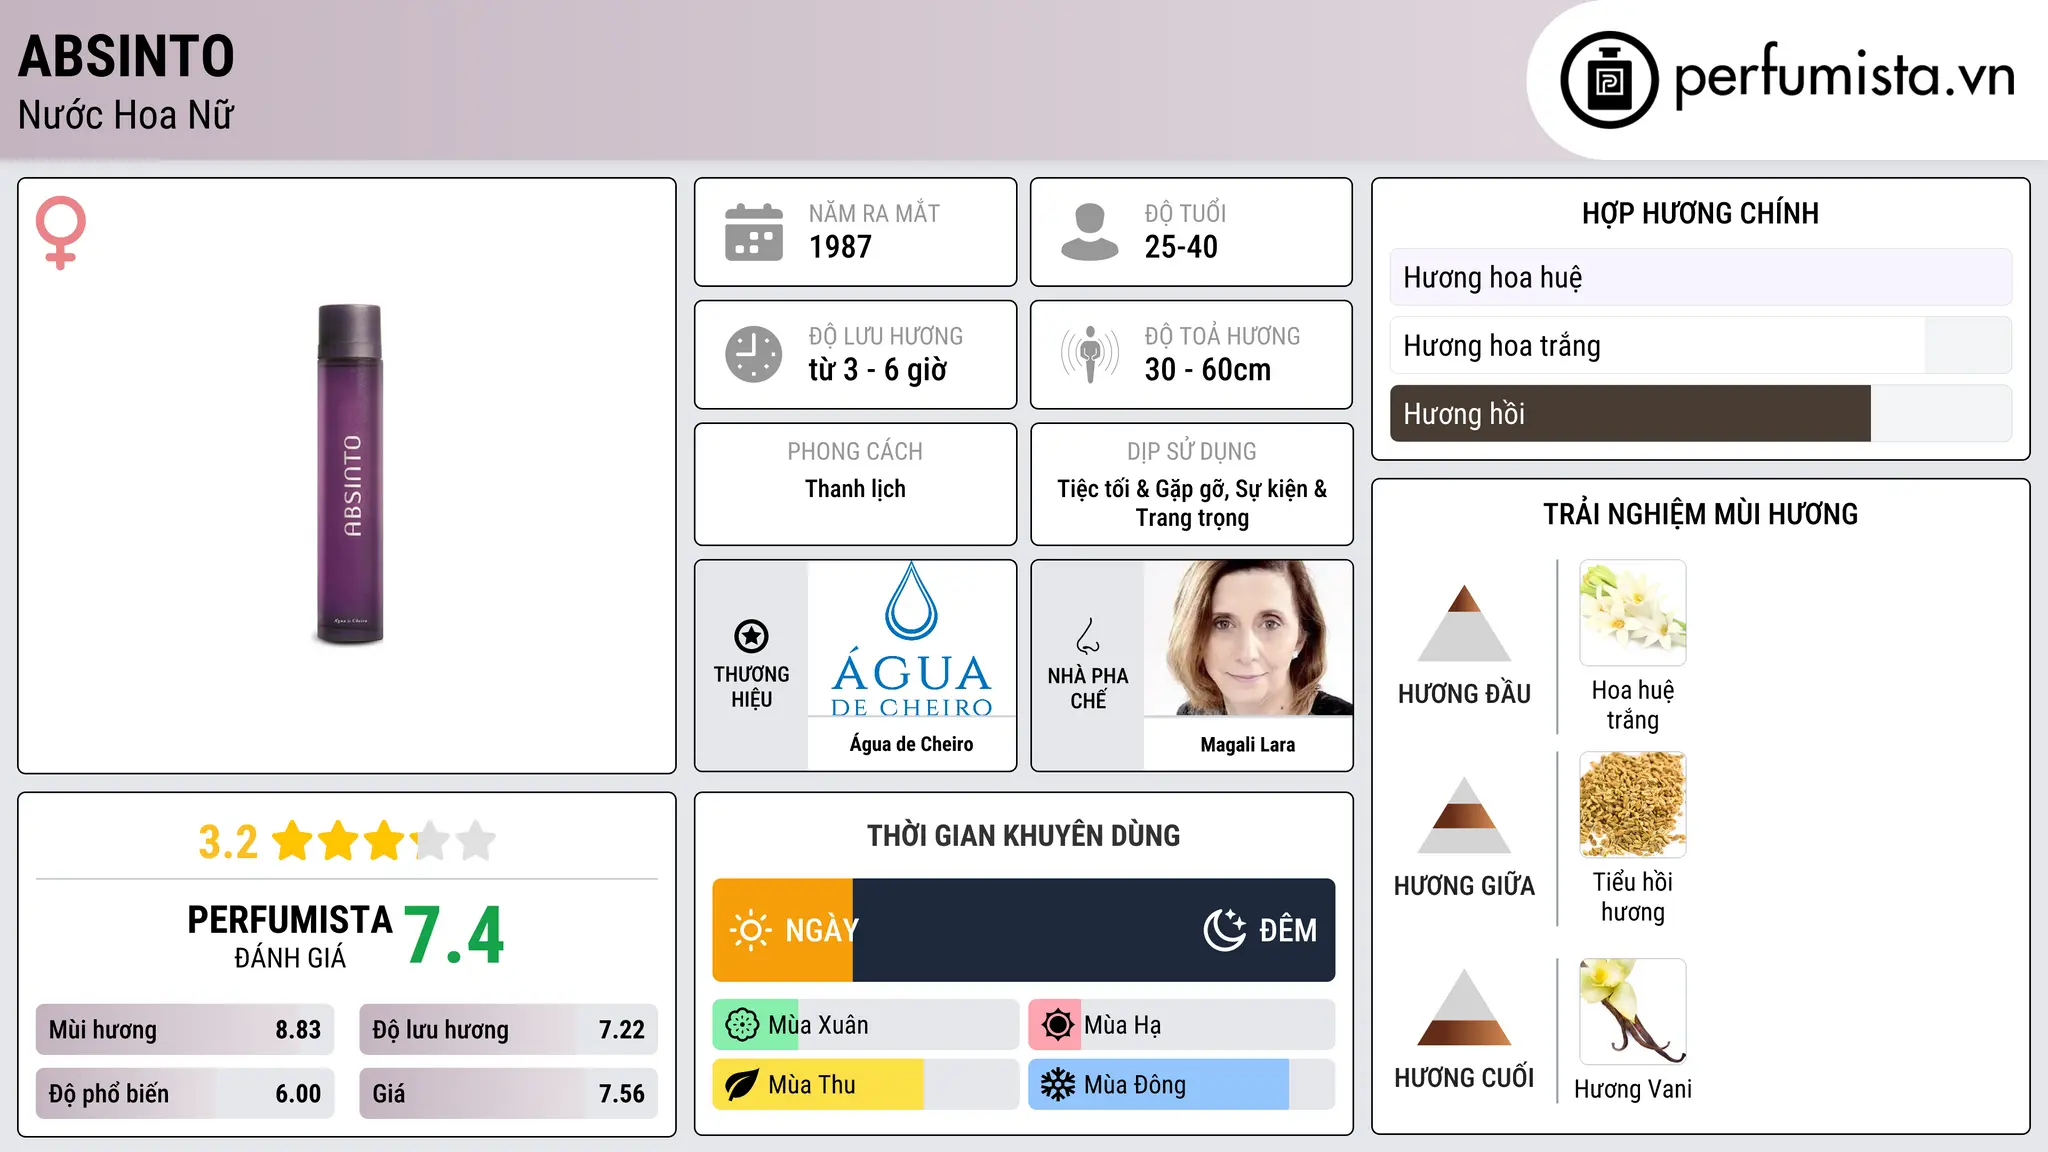This screenshot has width=2048, height=1152.
Task: Click the user rating number '3.2'
Action: pyautogui.click(x=228, y=842)
